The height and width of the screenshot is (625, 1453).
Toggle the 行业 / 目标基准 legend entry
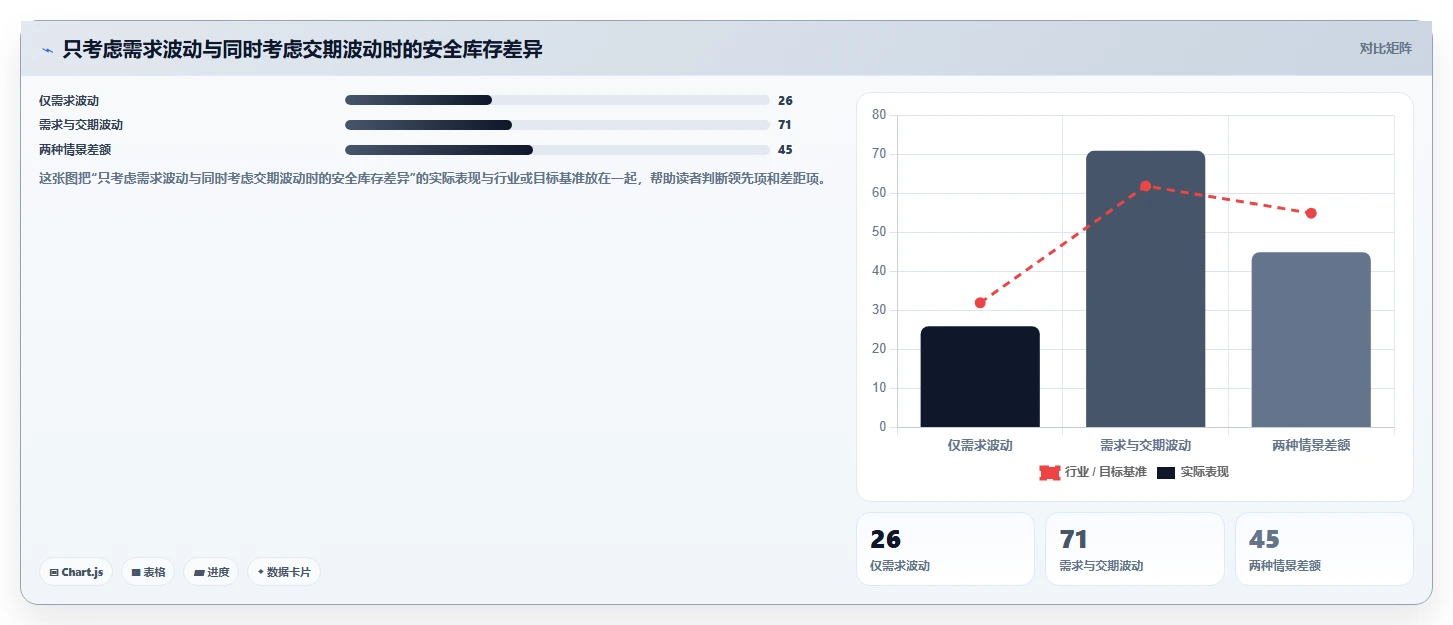click(1093, 472)
